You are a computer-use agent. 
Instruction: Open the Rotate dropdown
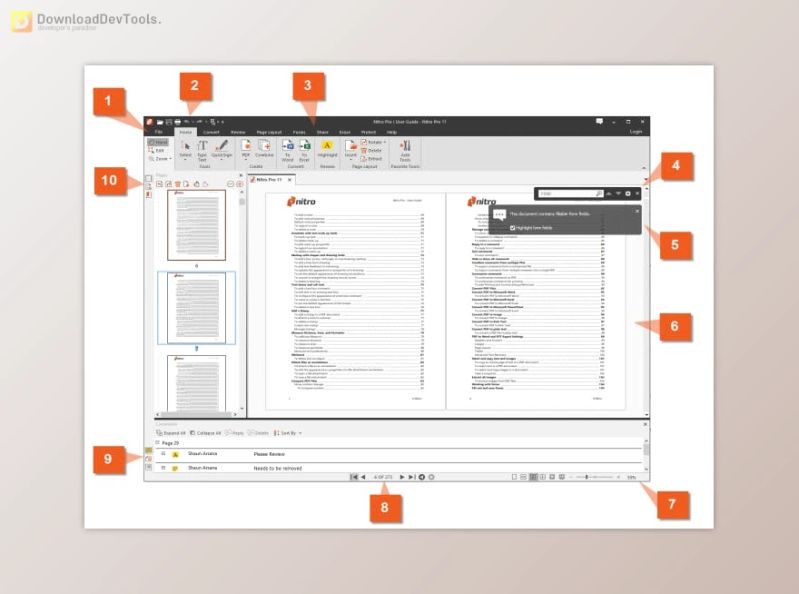pyautogui.click(x=374, y=142)
